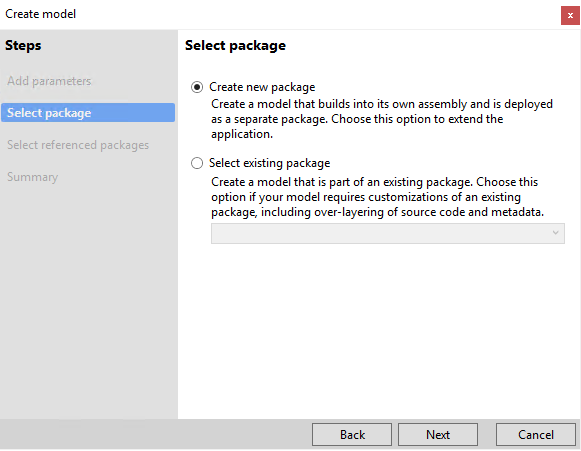The image size is (581, 451).
Task: Proceed with the Next button
Action: point(438,435)
